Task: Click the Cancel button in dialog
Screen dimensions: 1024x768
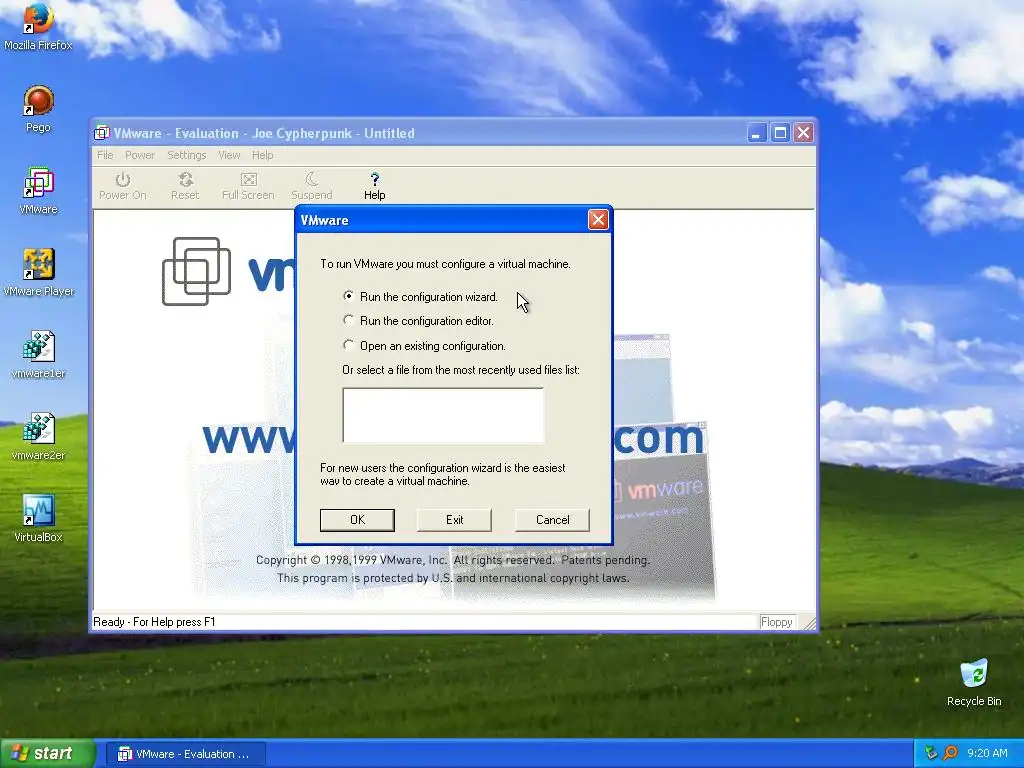Action: tap(552, 520)
